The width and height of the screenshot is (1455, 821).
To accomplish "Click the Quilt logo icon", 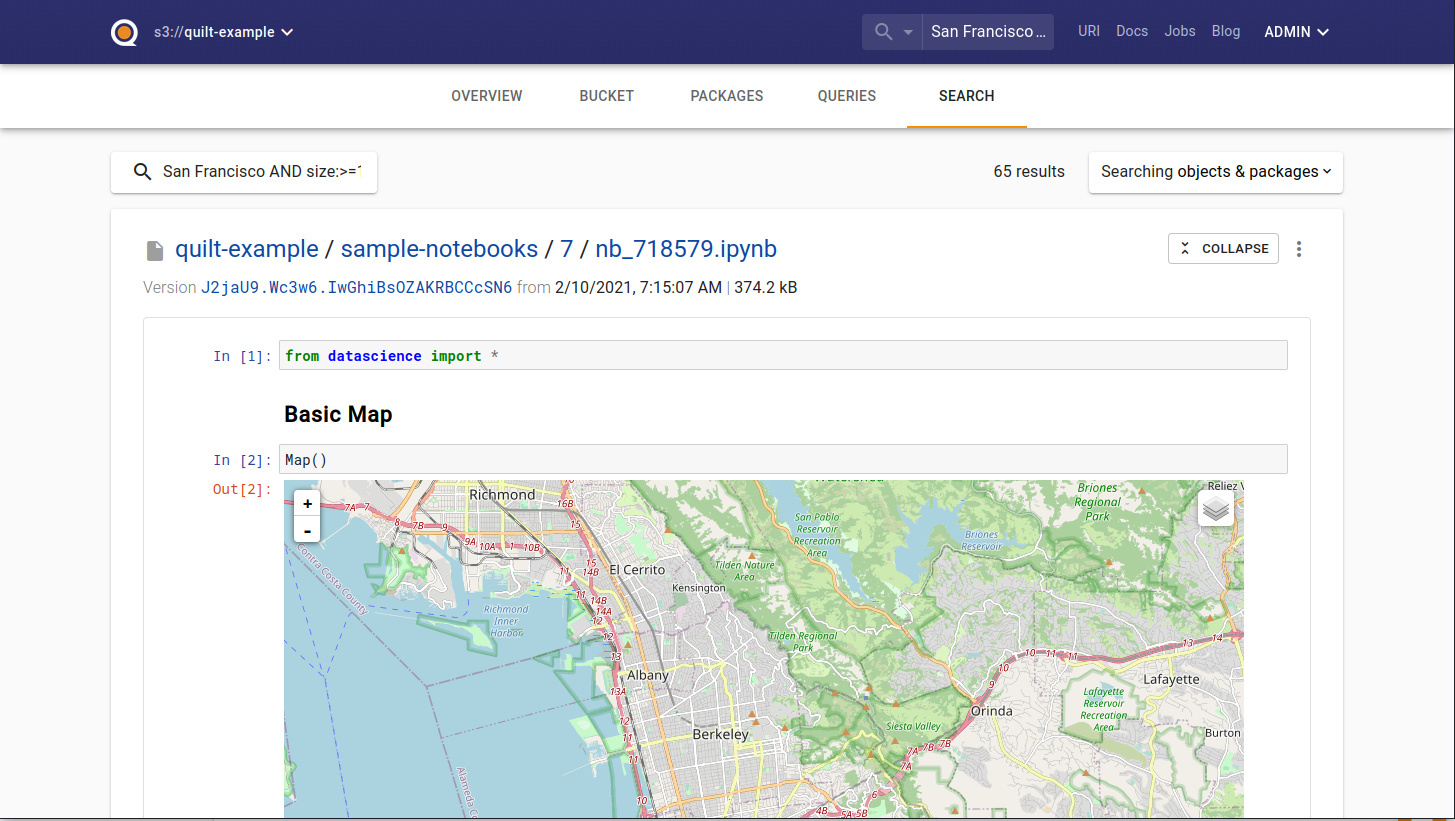I will [124, 32].
